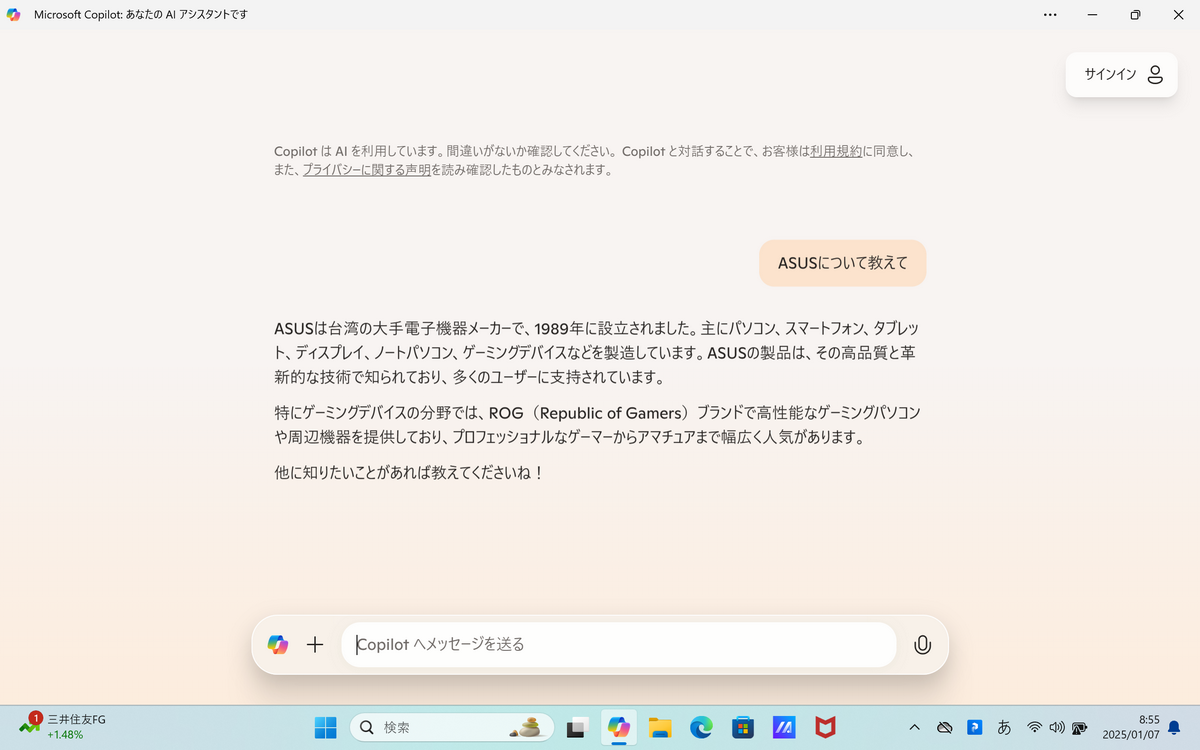This screenshot has width=1200, height=750.
Task: Open the 利用規約 terms link
Action: pos(836,151)
